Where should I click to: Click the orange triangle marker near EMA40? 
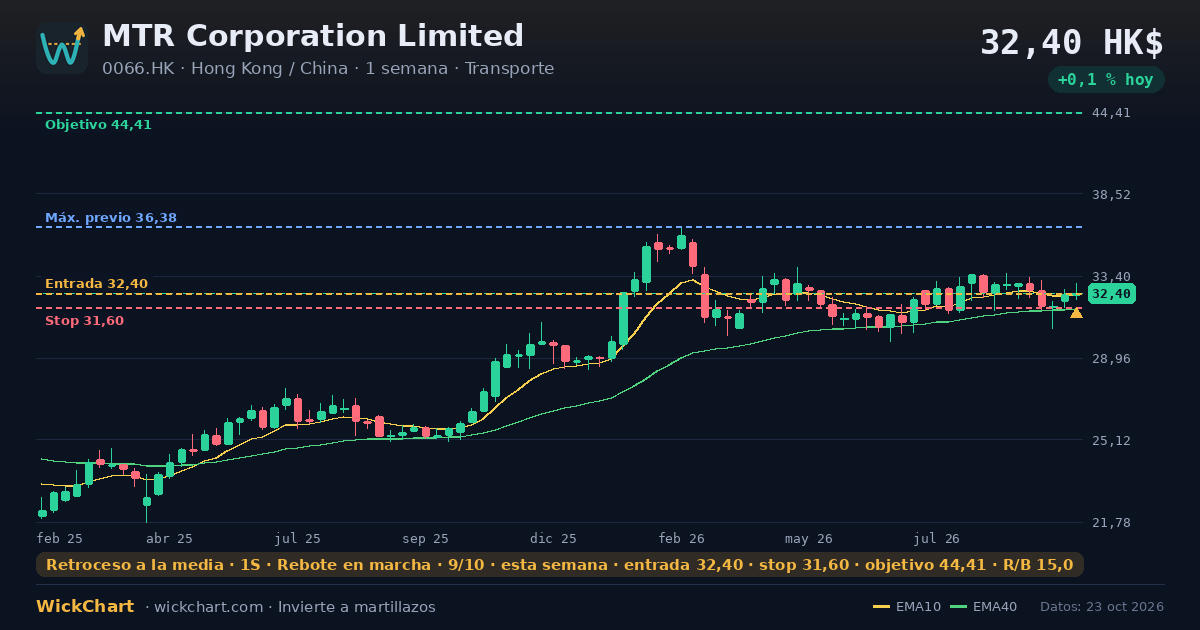pos(1076,313)
